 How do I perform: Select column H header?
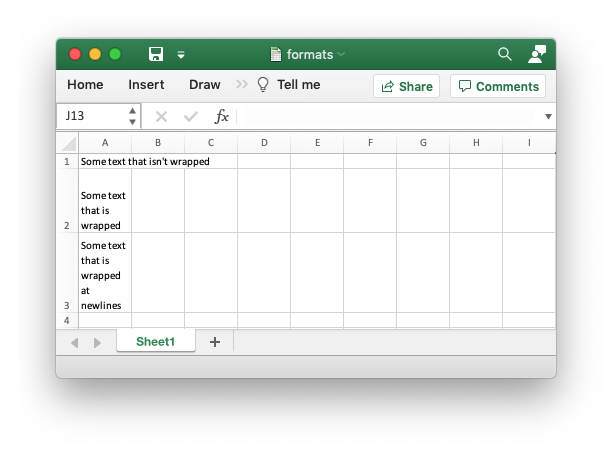pyautogui.click(x=476, y=143)
